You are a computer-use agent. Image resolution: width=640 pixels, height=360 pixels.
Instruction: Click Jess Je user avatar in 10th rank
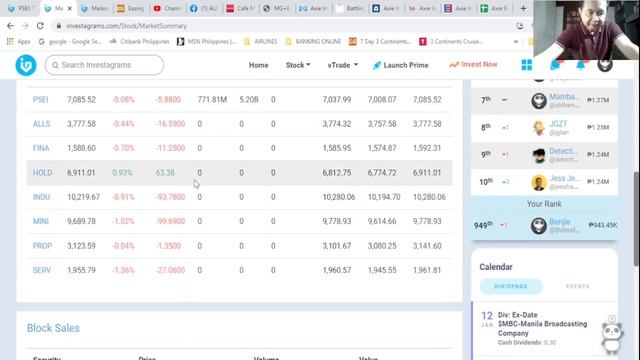(539, 182)
